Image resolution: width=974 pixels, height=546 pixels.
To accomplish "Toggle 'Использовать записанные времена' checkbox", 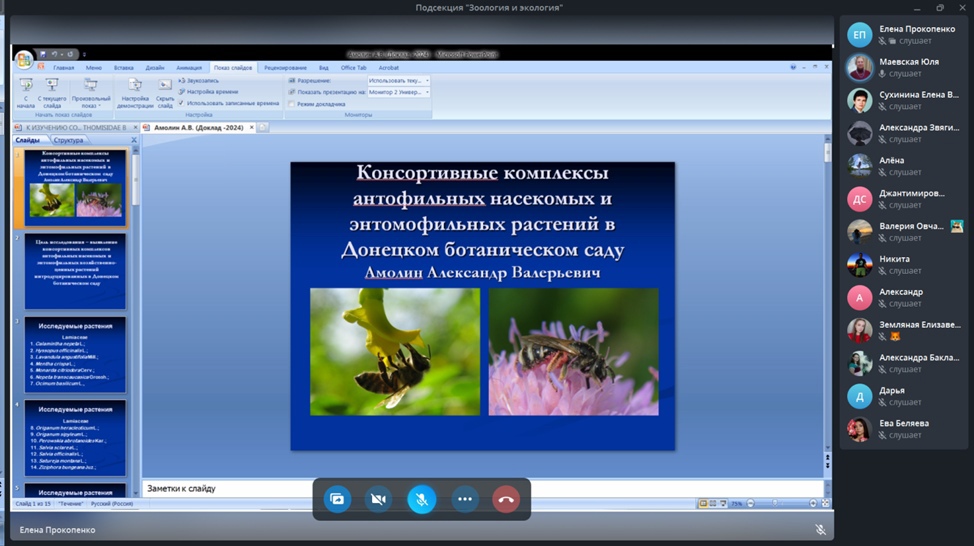I will pos(181,103).
